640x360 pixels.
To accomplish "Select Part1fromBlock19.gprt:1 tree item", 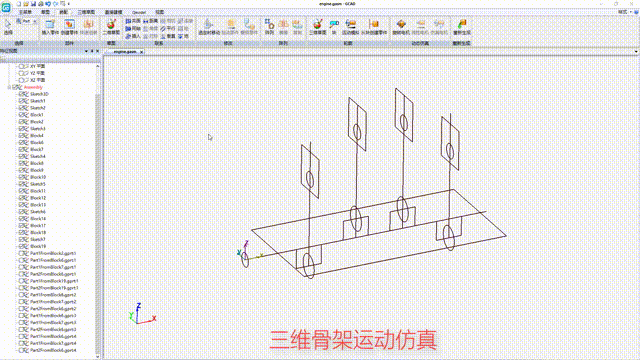I will tap(54, 281).
